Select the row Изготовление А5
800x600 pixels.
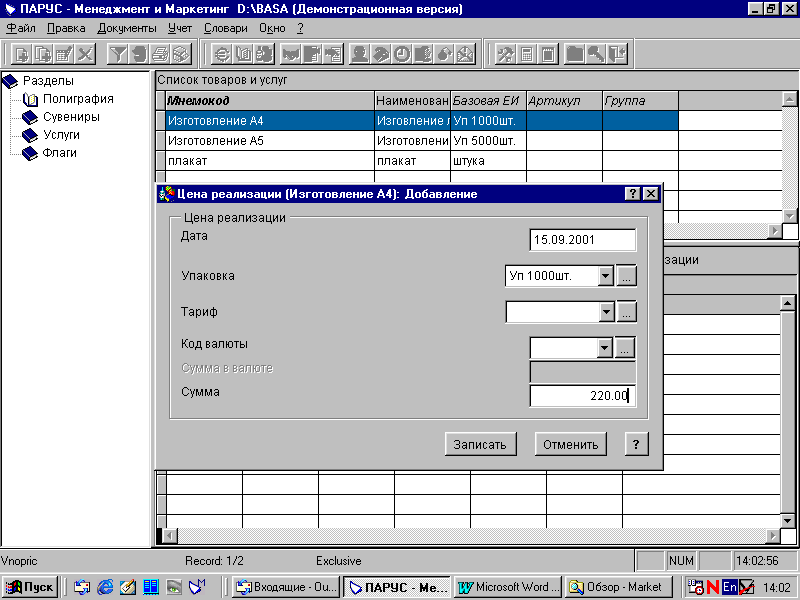click(422, 141)
